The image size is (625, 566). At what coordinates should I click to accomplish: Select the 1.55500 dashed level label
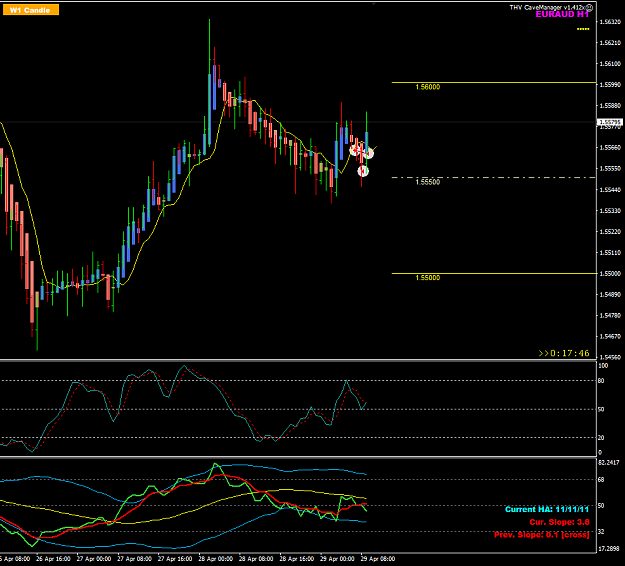tap(428, 182)
